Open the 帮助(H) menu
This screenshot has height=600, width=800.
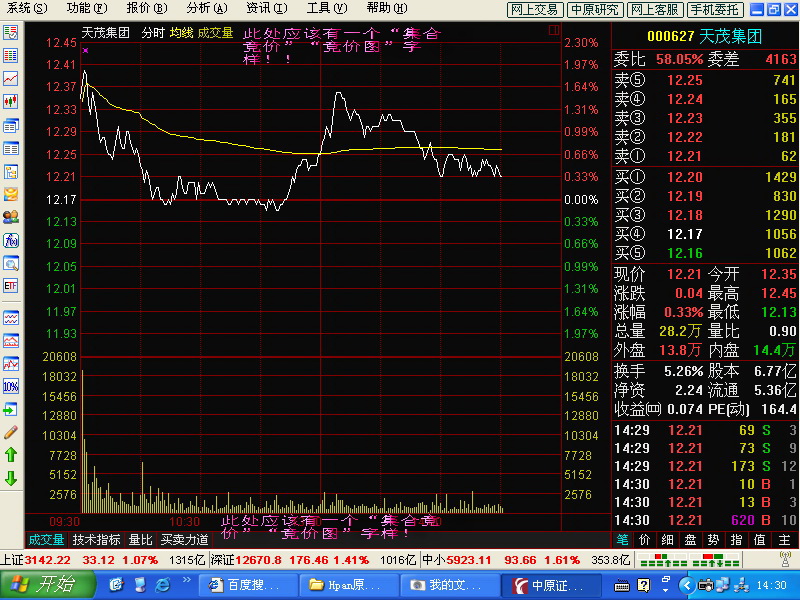tap(387, 8)
